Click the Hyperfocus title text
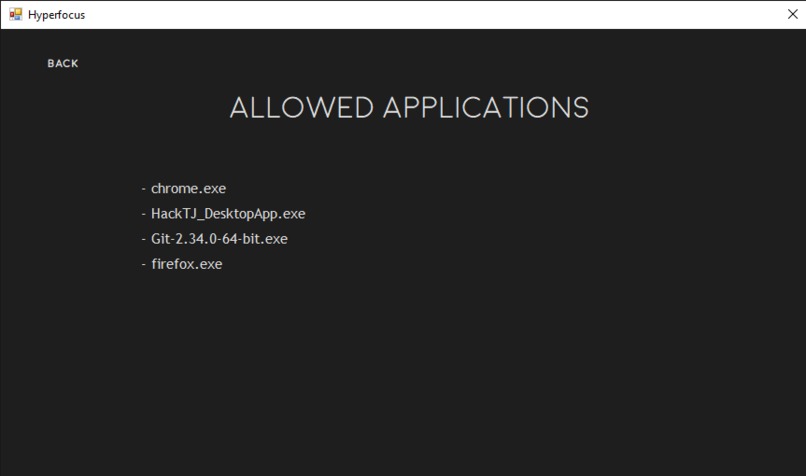Viewport: 806px width, 476px height. 57,15
